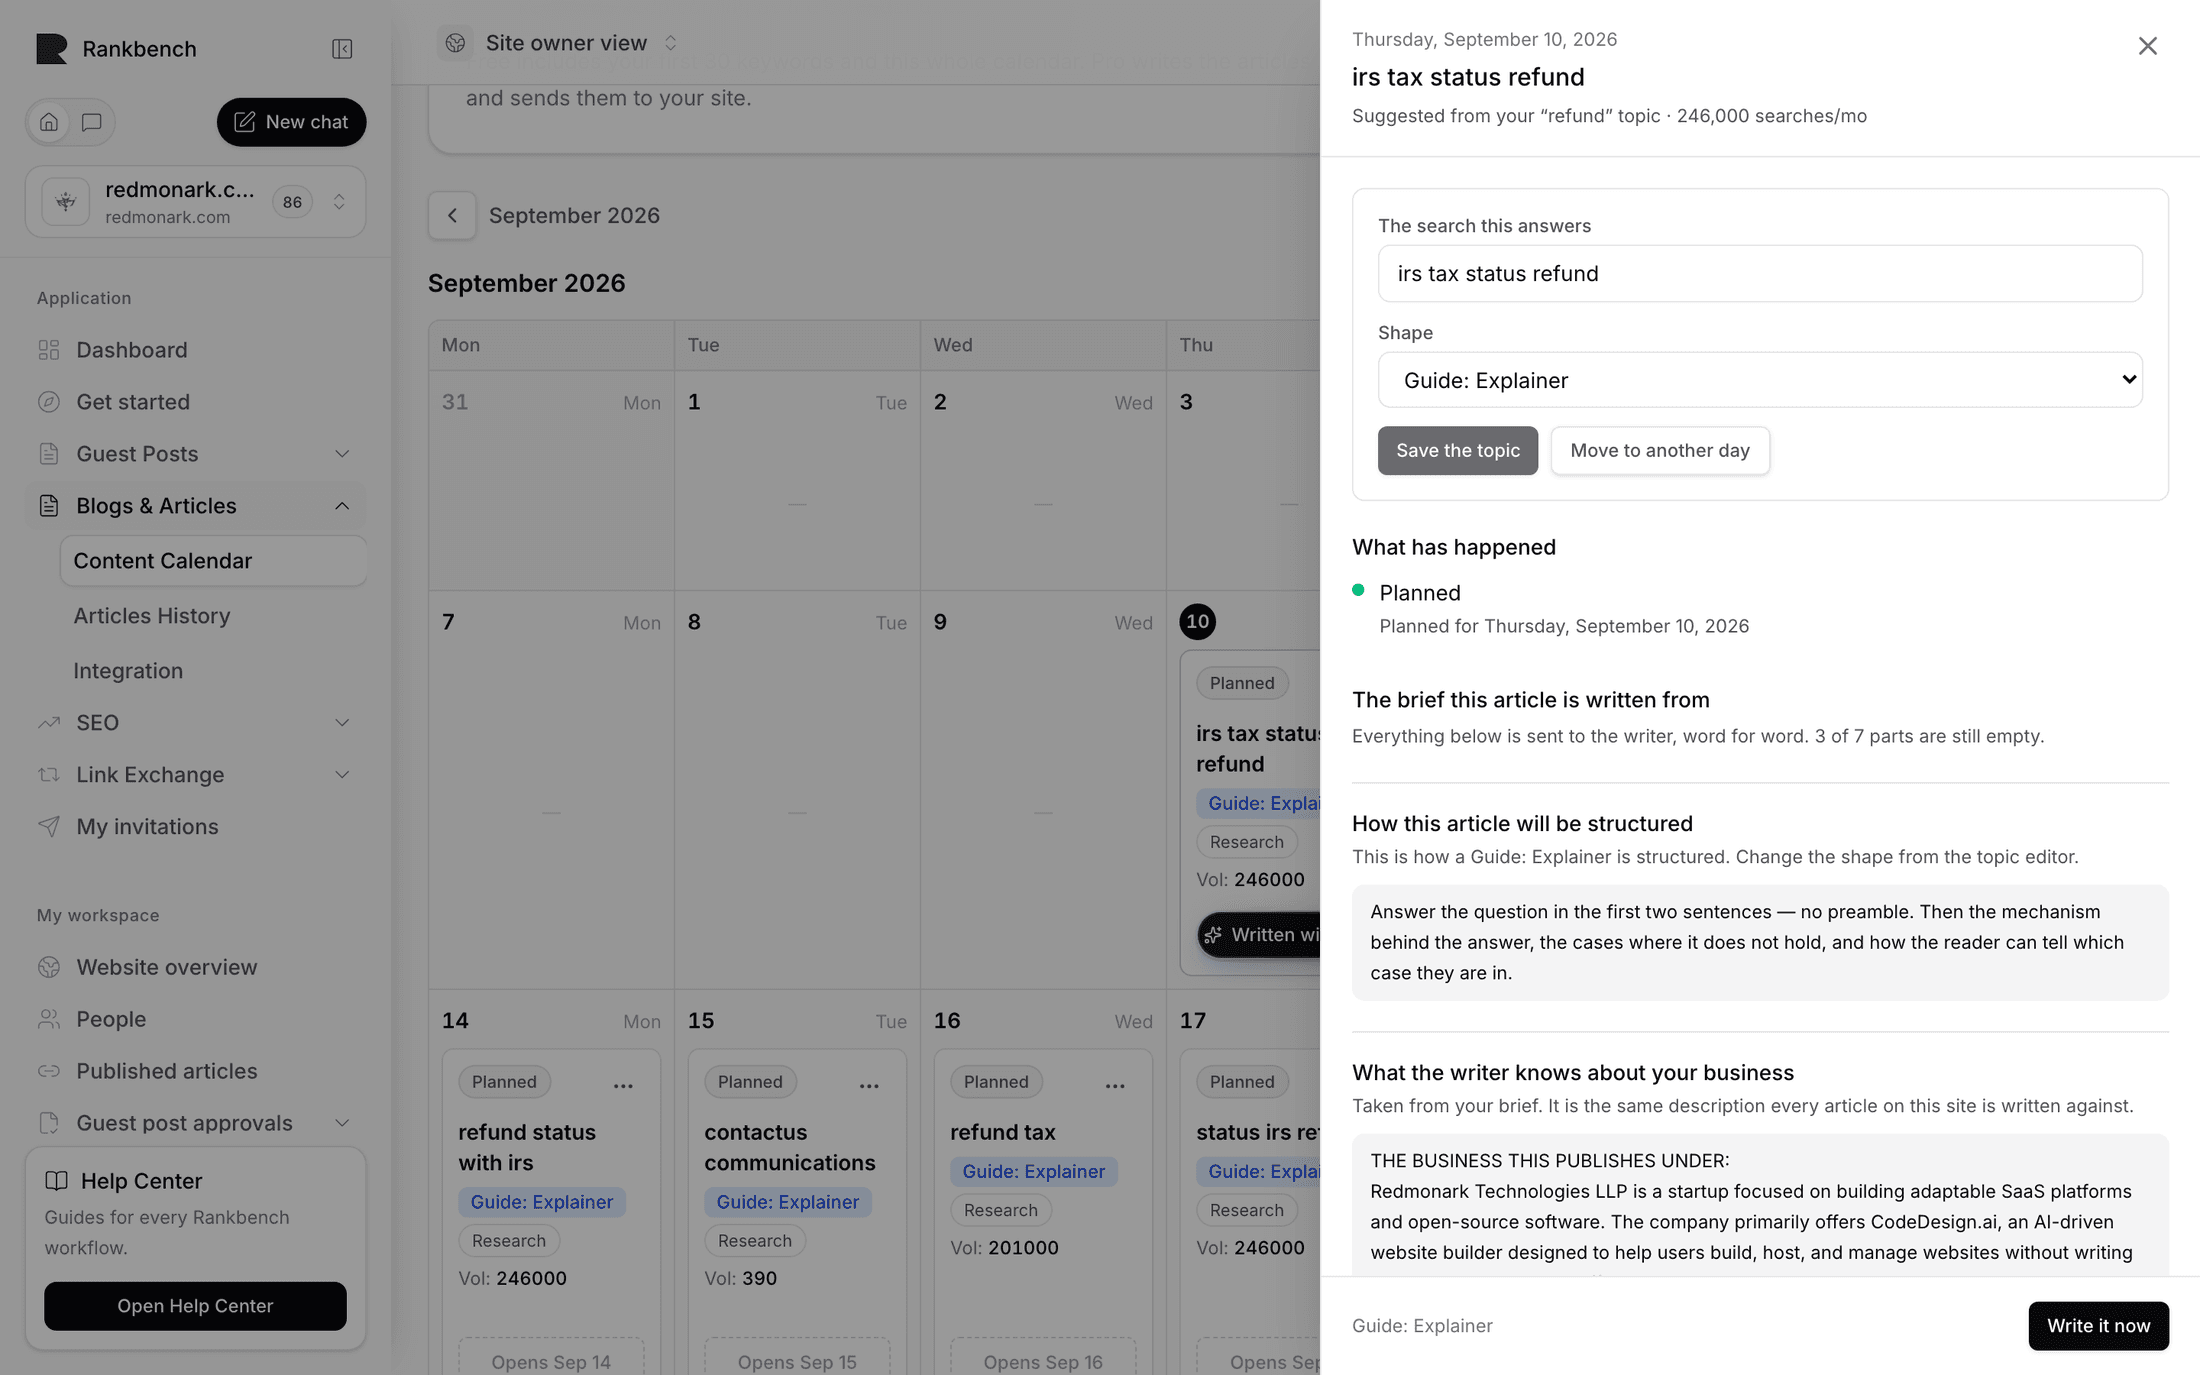Change the Site owner view switcher
The image size is (2200, 1375).
[x=558, y=43]
